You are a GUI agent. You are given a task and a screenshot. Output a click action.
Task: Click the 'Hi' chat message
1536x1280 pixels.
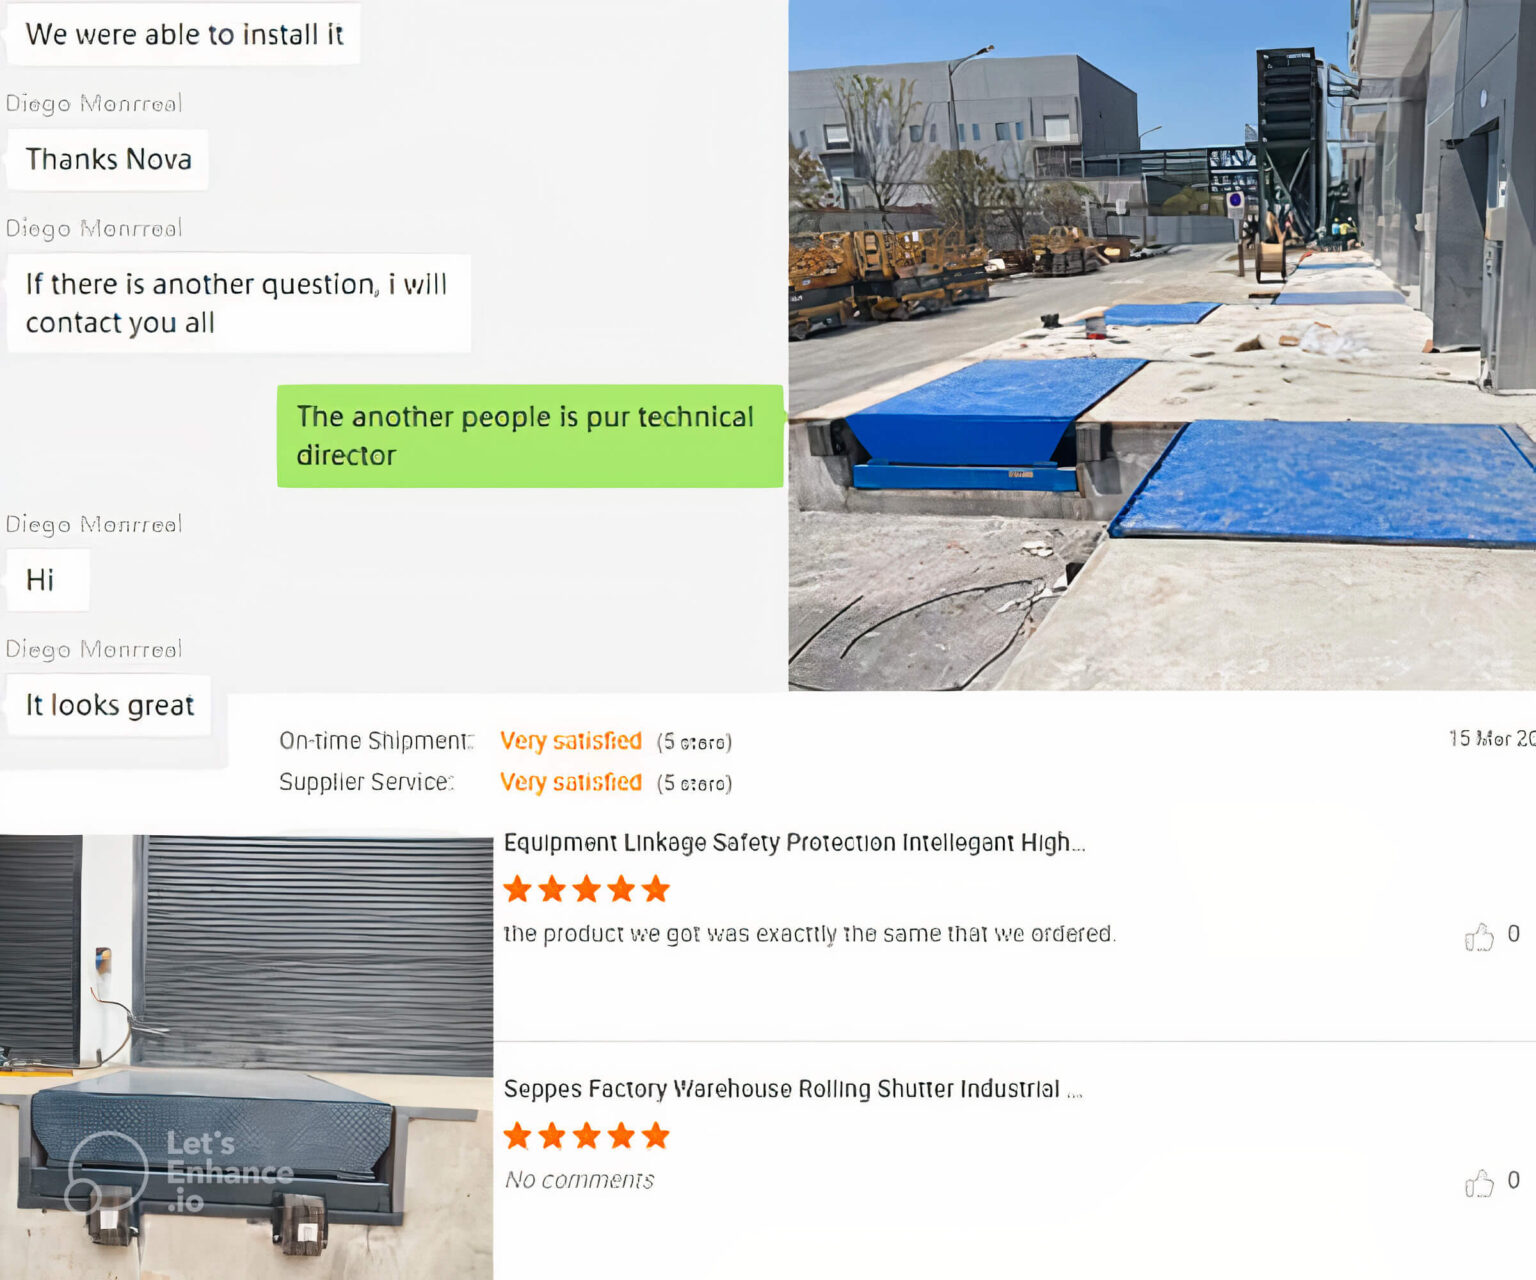click(48, 580)
